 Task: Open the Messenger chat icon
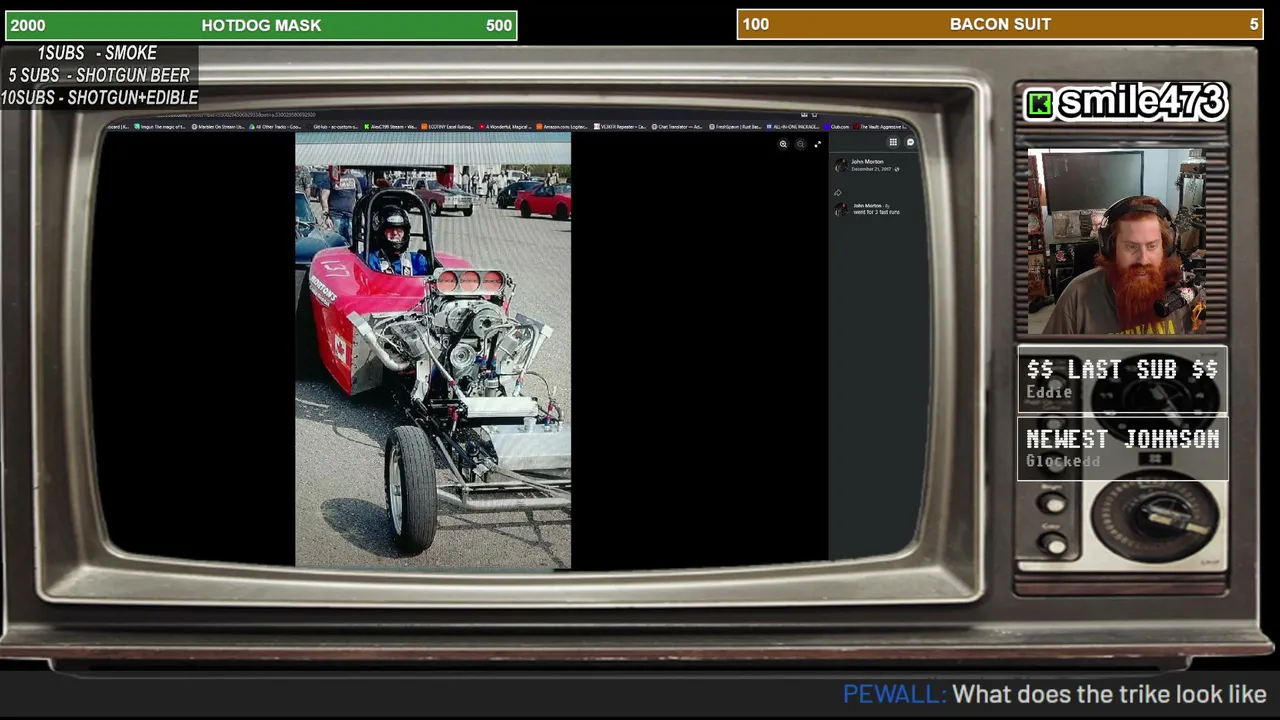(910, 143)
